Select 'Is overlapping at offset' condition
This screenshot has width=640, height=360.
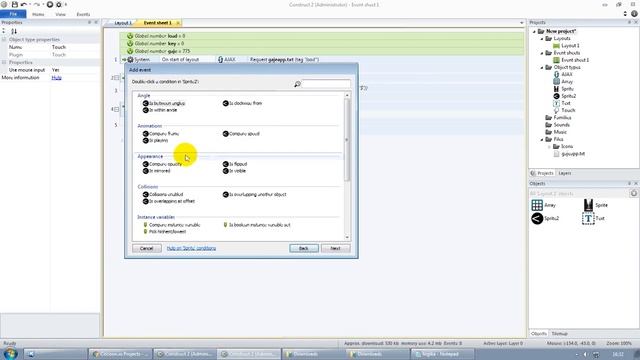tap(169, 201)
